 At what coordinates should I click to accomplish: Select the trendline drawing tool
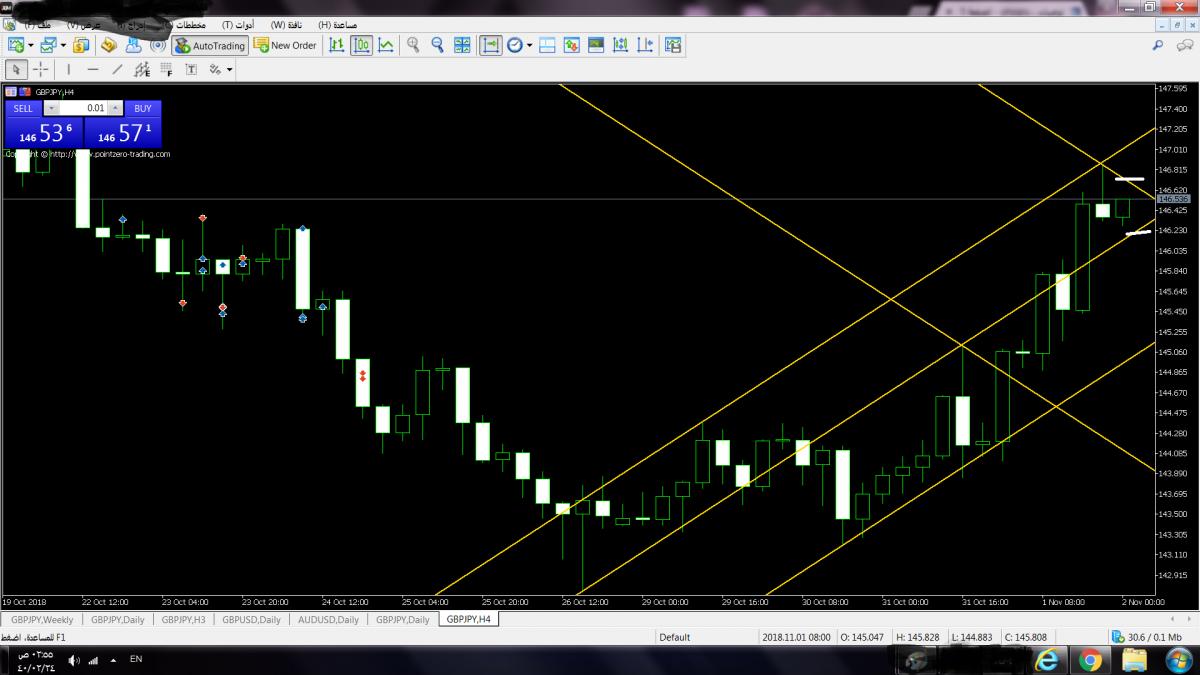pyautogui.click(x=117, y=70)
